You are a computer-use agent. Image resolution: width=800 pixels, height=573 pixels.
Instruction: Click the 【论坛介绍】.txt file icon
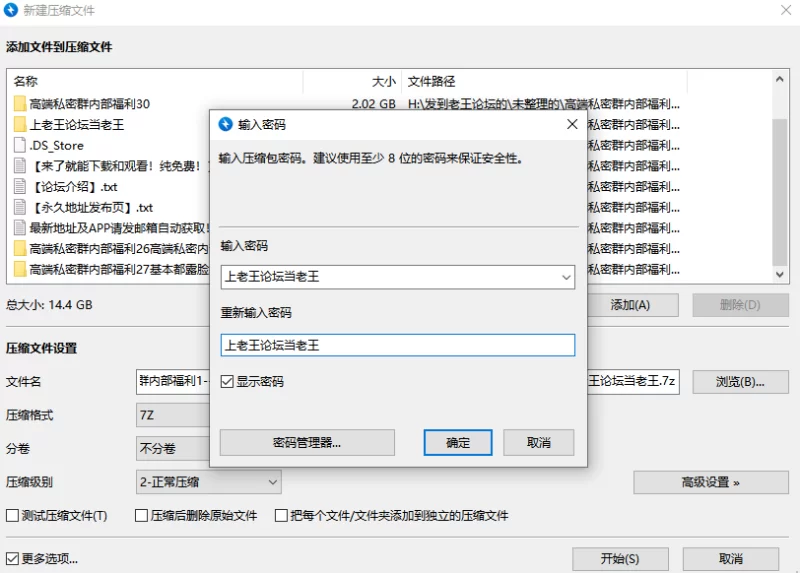[x=20, y=187]
